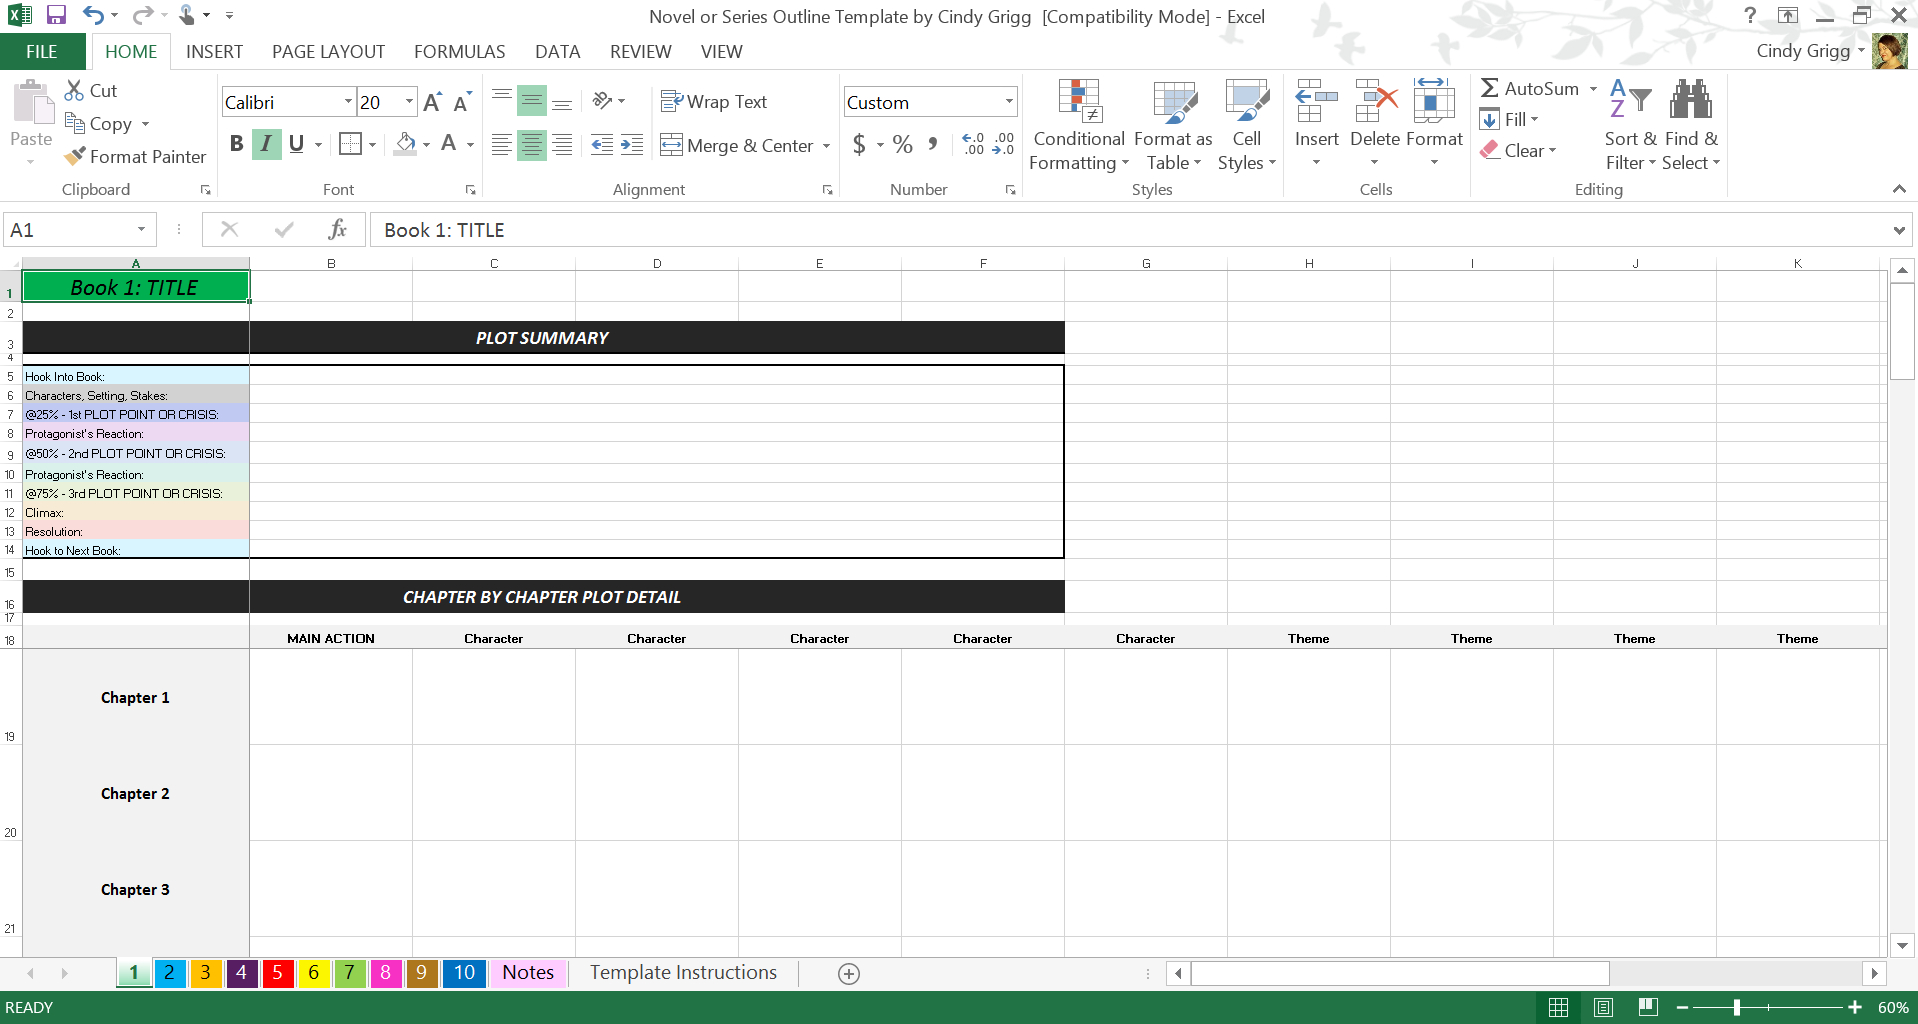The height and width of the screenshot is (1024, 1918).
Task: Click the Save icon in quick access toolbar
Action: pos(56,15)
